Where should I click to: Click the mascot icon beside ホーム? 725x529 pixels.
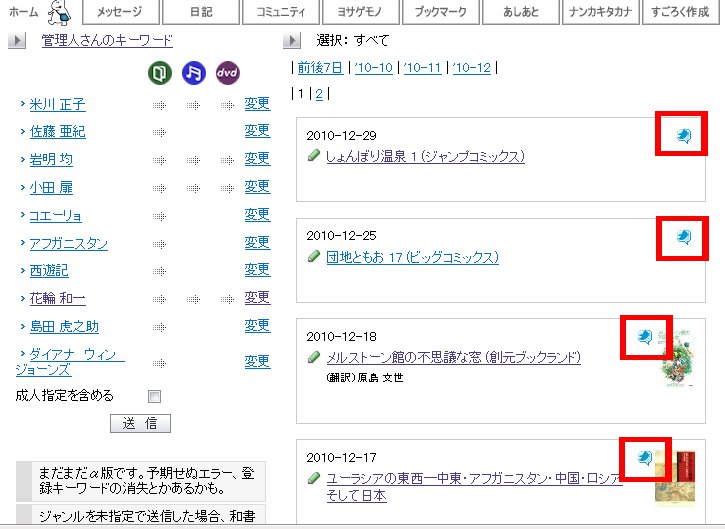pyautogui.click(x=58, y=12)
